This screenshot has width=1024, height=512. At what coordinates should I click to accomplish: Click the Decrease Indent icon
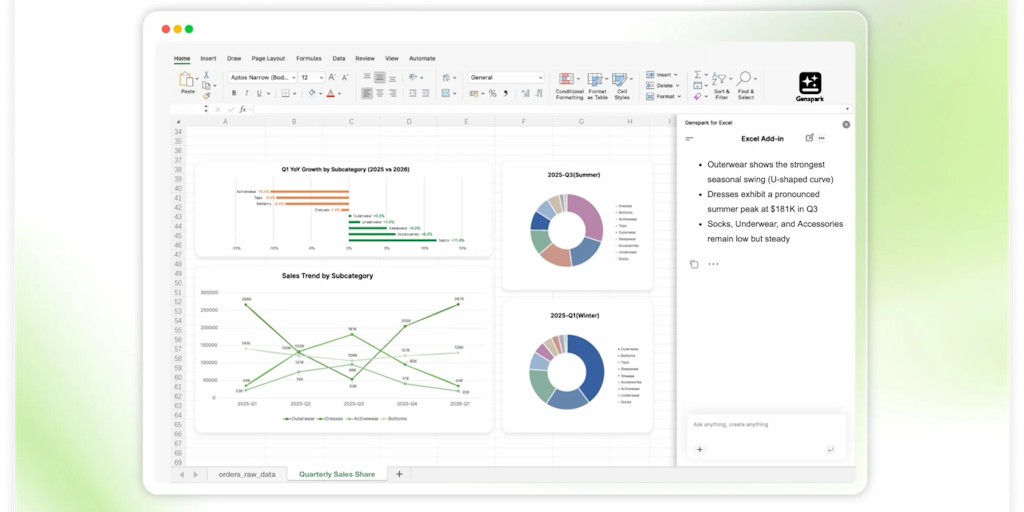[413, 93]
